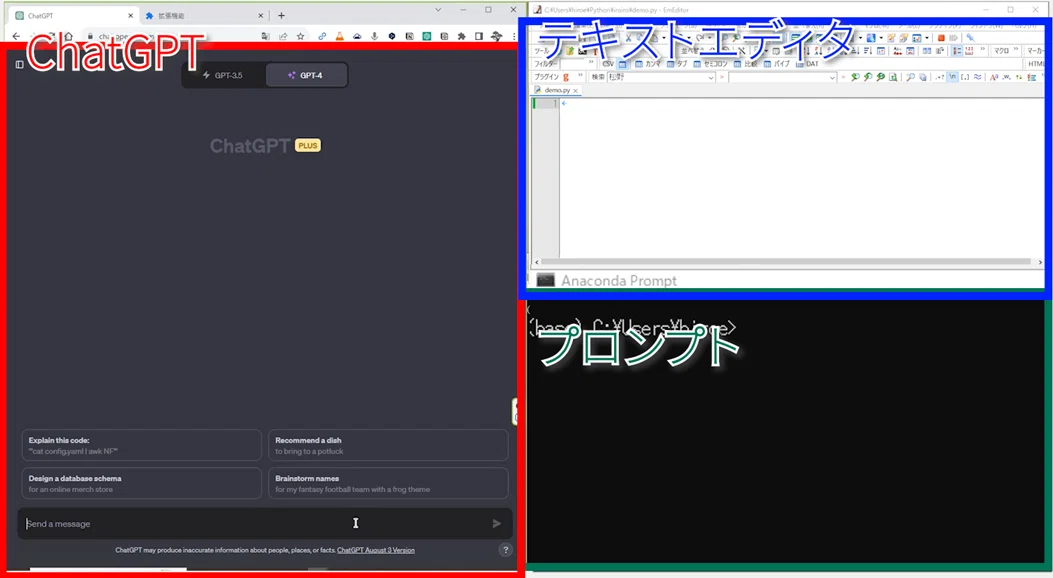Click the 'Explain this code' suggestion card
The image size is (1053, 578).
141,446
